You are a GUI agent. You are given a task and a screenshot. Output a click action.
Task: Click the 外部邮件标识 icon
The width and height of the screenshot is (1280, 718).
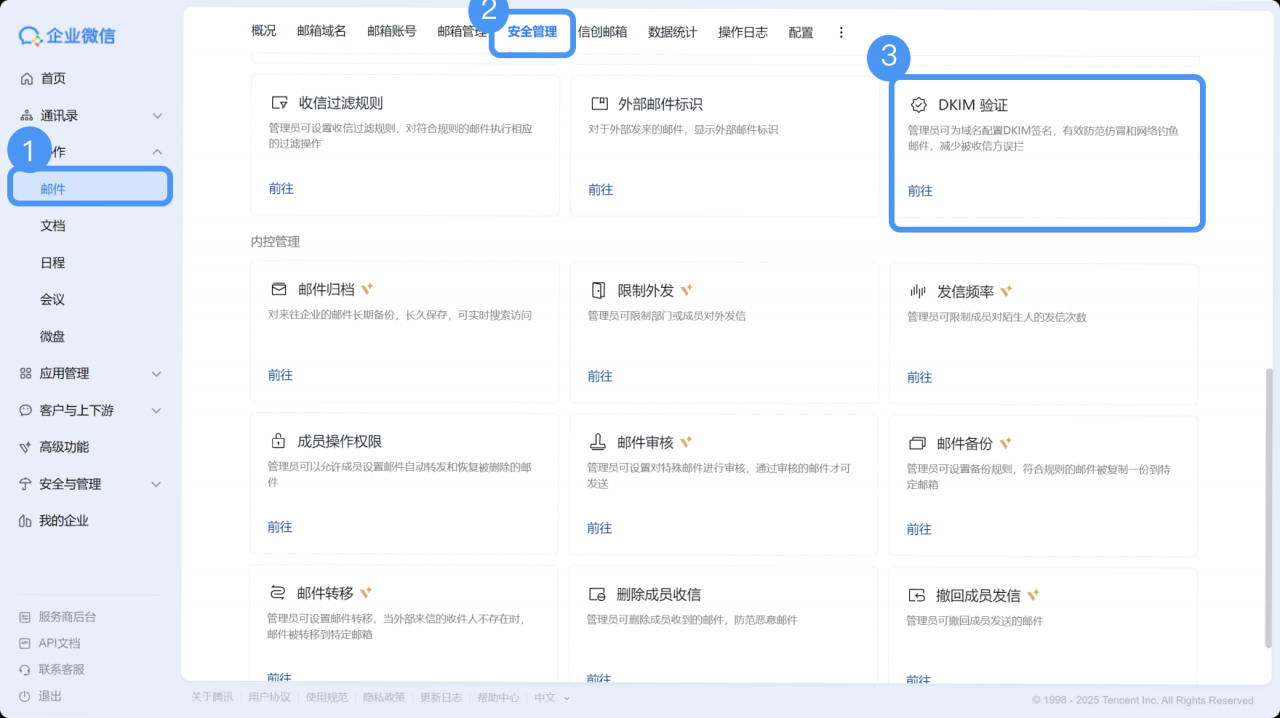(x=599, y=103)
